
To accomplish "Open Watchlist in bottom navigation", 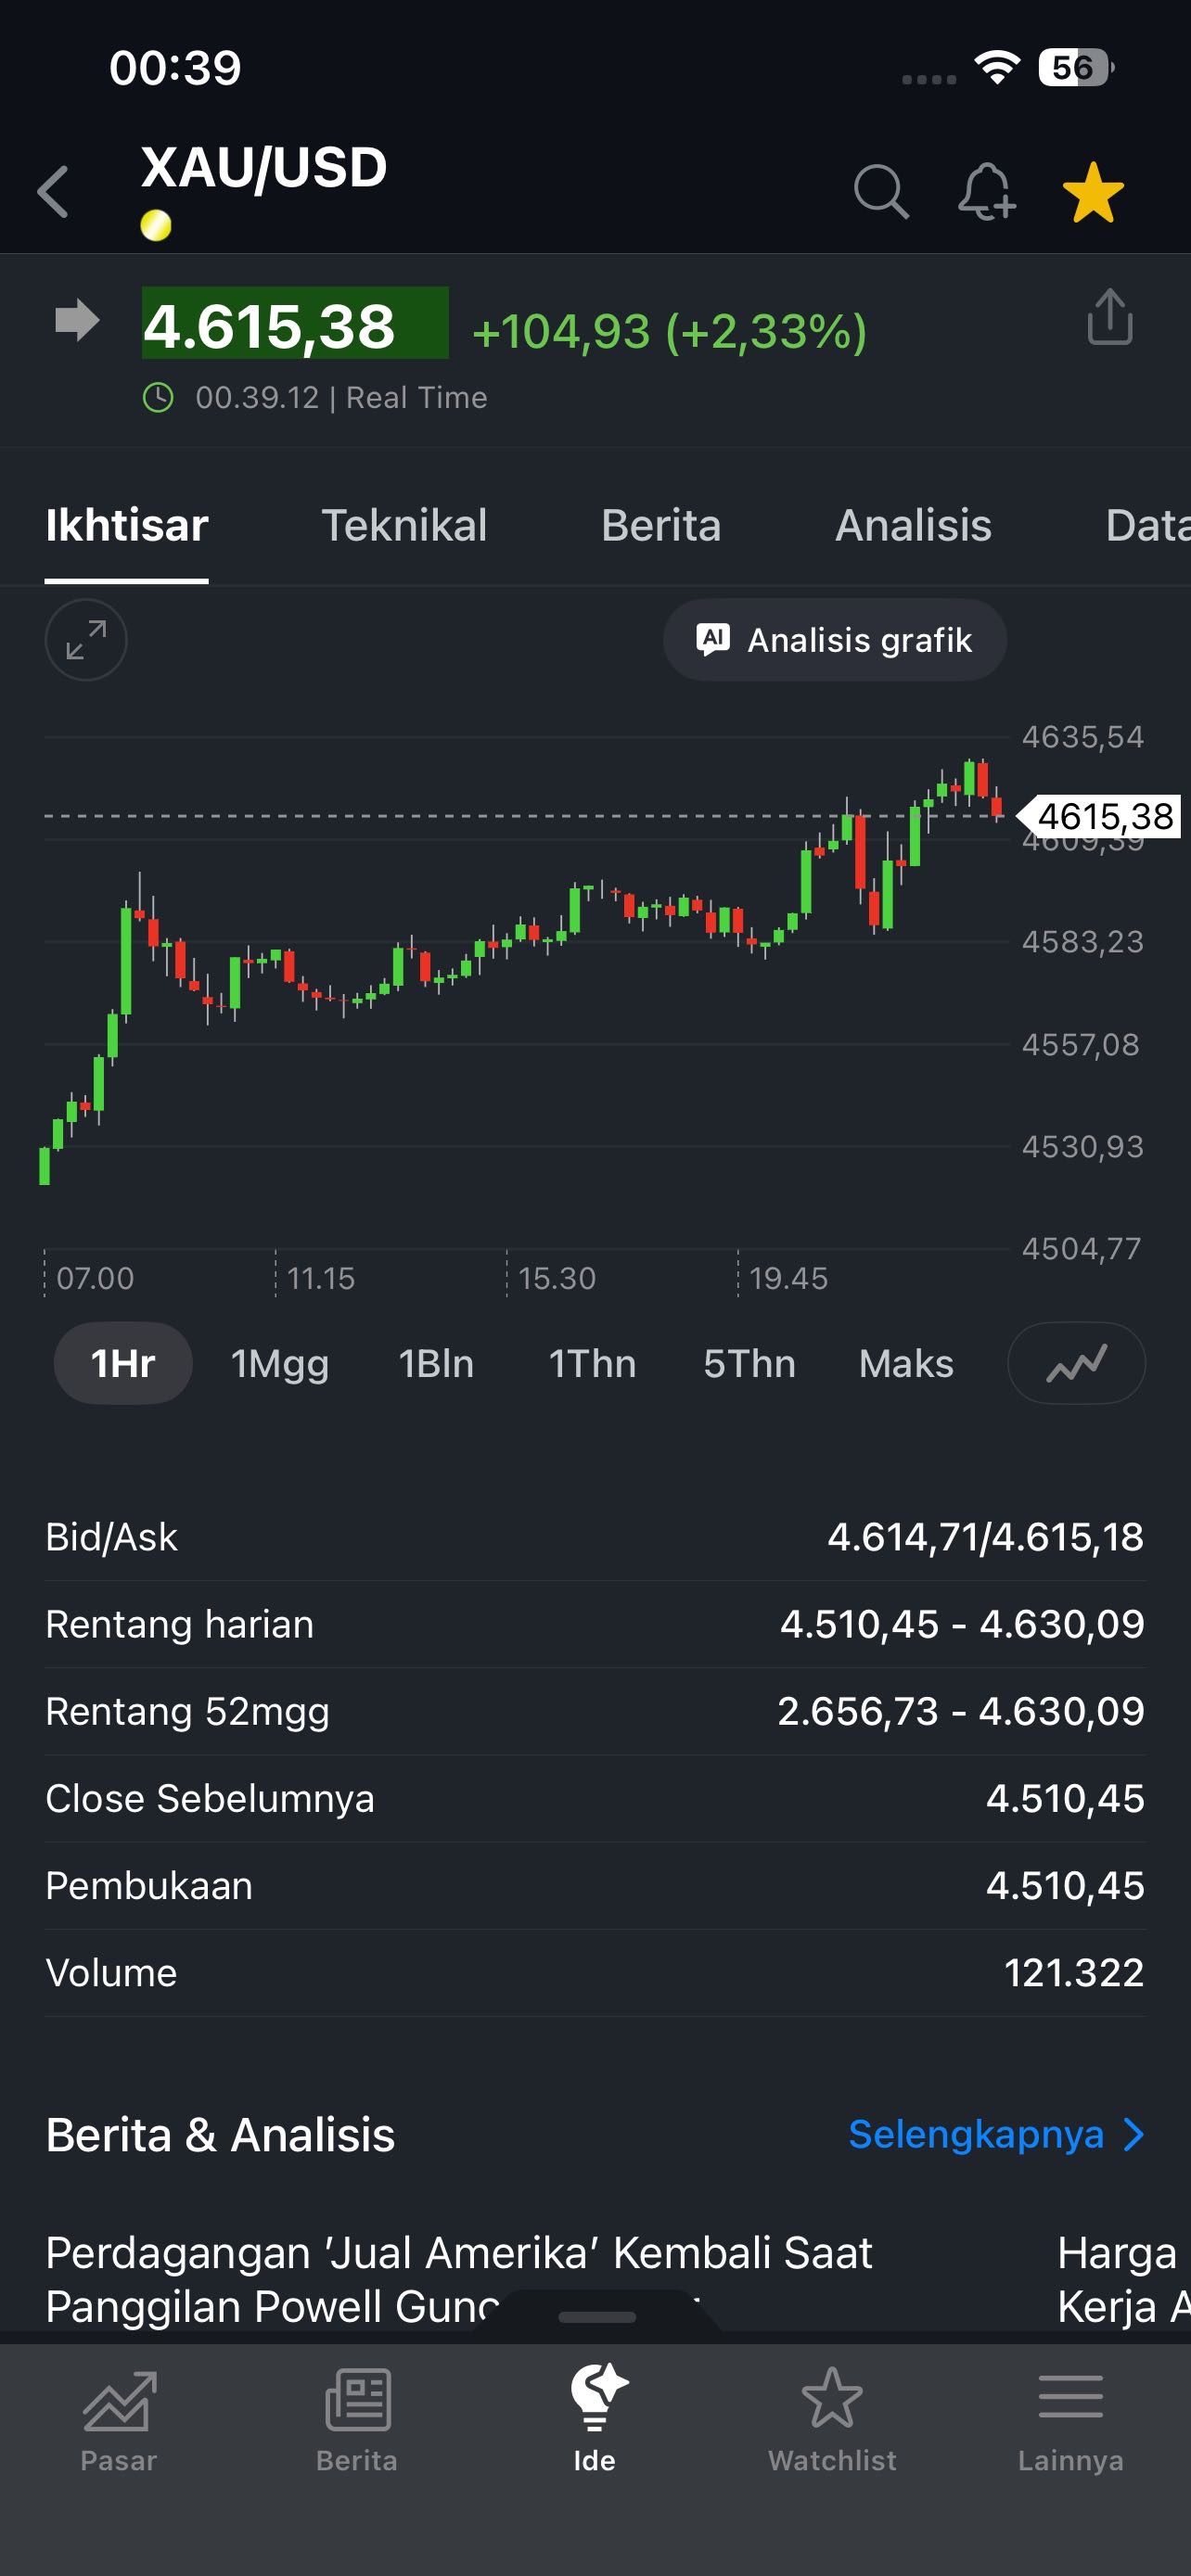I will point(832,2418).
